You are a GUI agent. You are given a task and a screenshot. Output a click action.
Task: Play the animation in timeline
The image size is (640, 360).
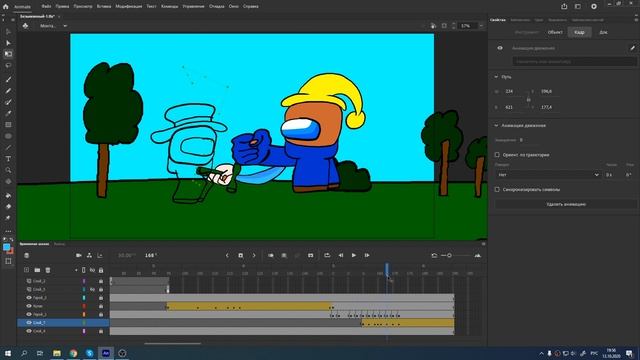354,256
